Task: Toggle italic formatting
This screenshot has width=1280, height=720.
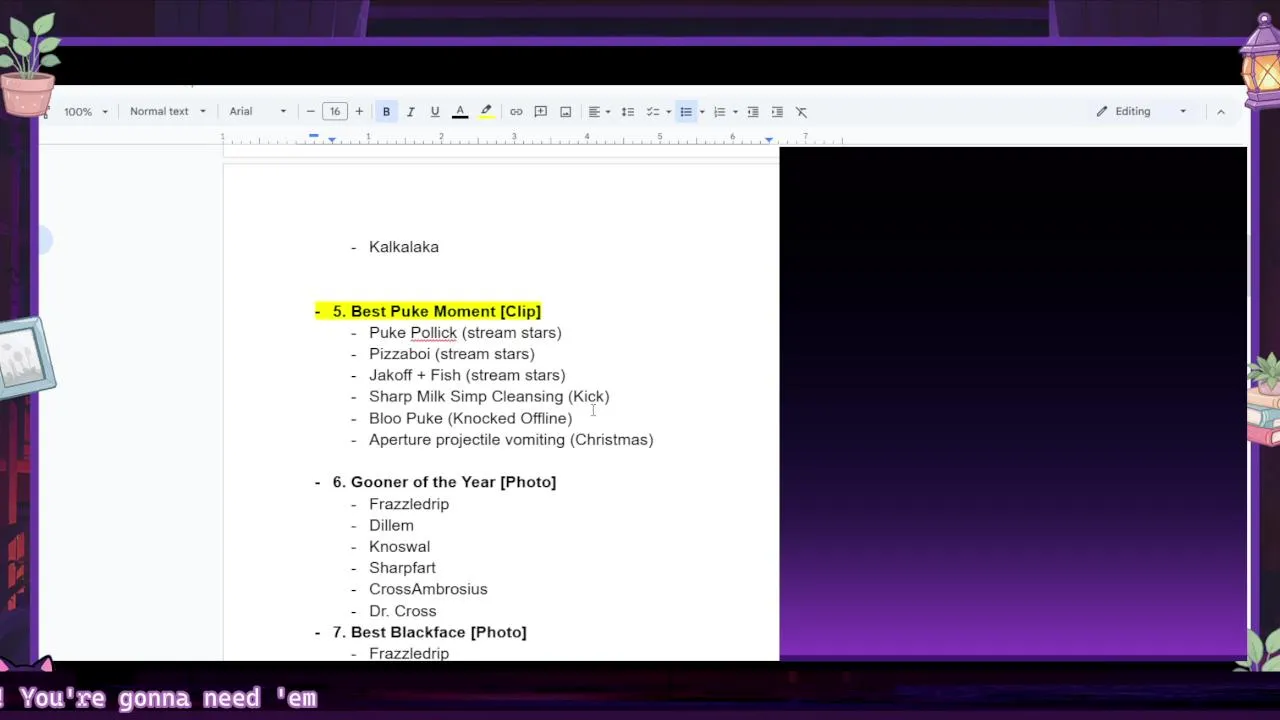Action: click(410, 111)
